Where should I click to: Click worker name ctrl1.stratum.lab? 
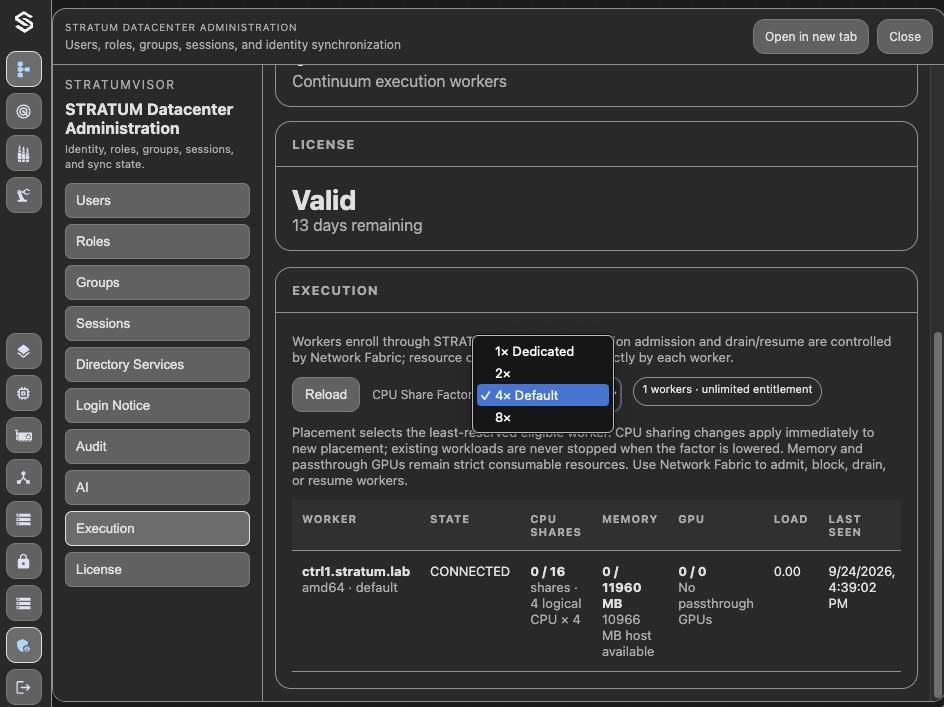point(356,572)
